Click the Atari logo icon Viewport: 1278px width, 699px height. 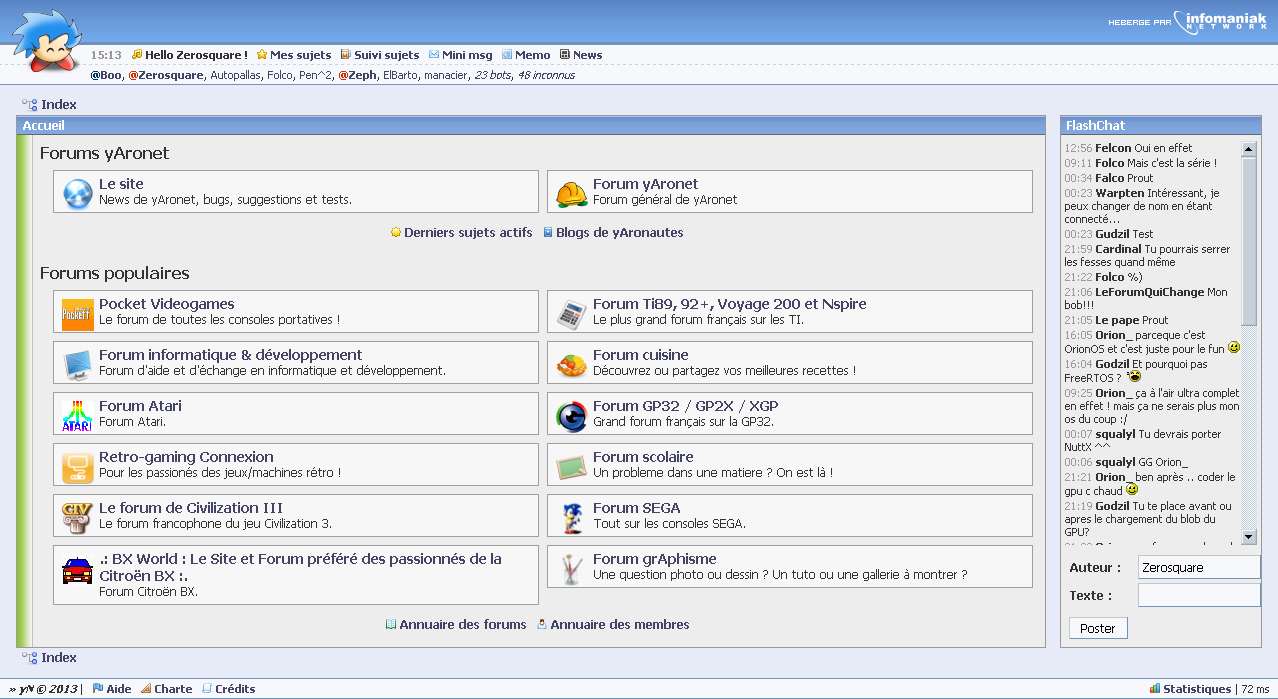[x=77, y=416]
